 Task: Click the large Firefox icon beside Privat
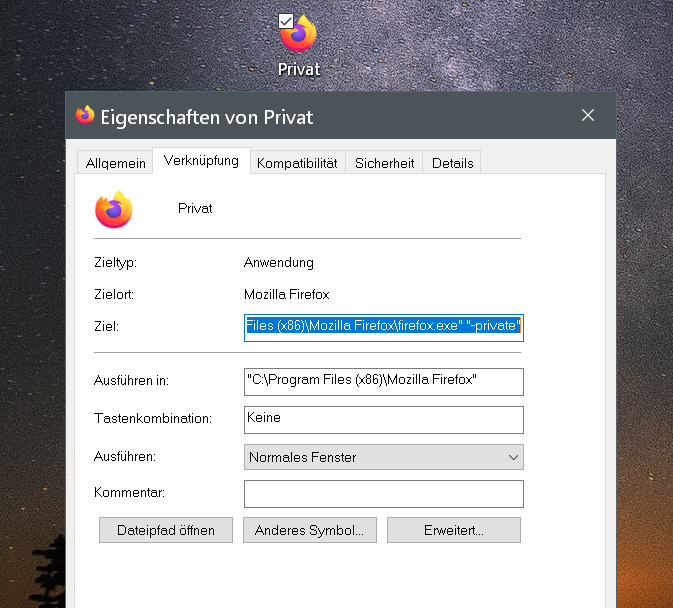[114, 209]
